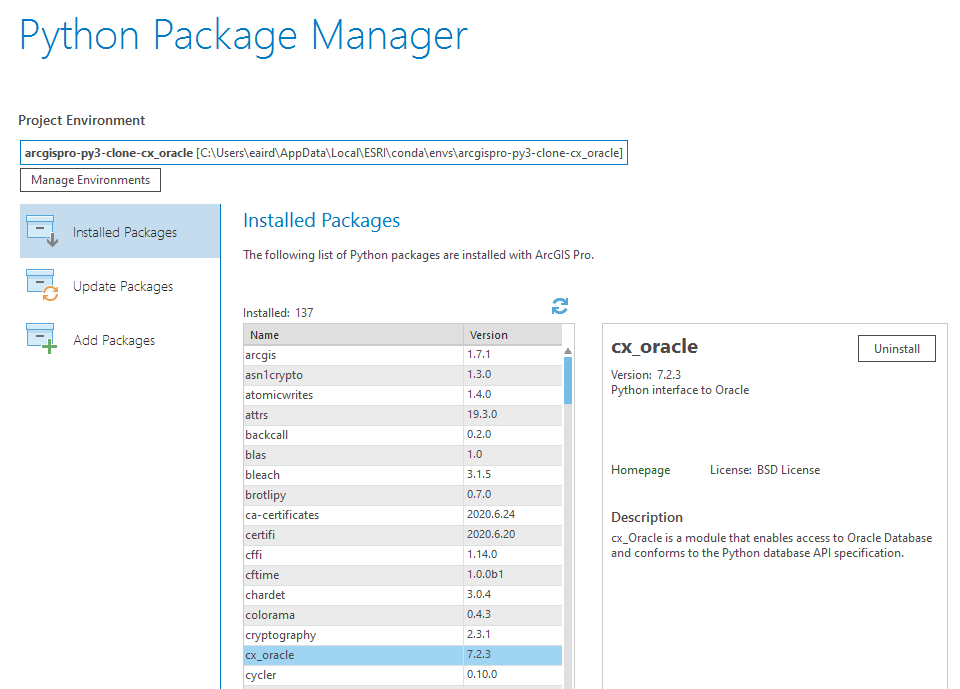Screen dimensions: 960x689
Task: Click the package list scroll up arrow
Action: 568,351
